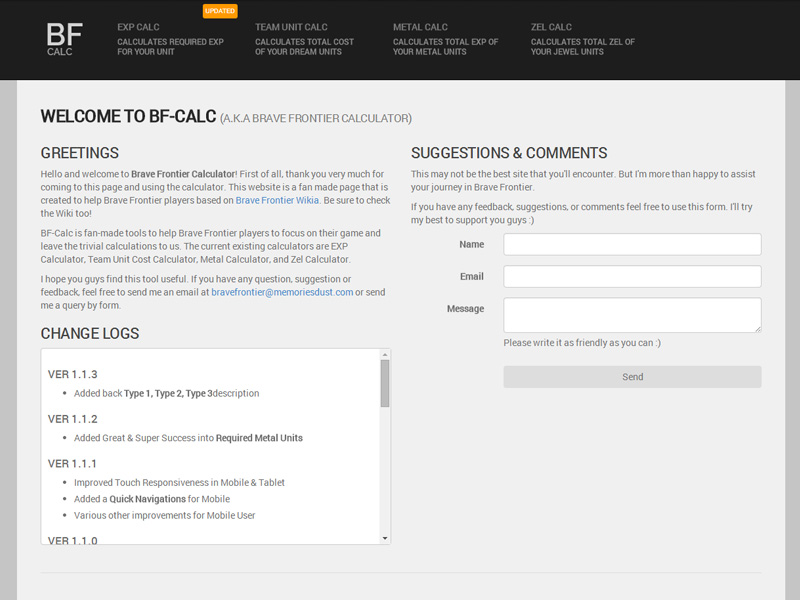The height and width of the screenshot is (600, 800).
Task: Grab the Message box resize handle
Action: [757, 328]
